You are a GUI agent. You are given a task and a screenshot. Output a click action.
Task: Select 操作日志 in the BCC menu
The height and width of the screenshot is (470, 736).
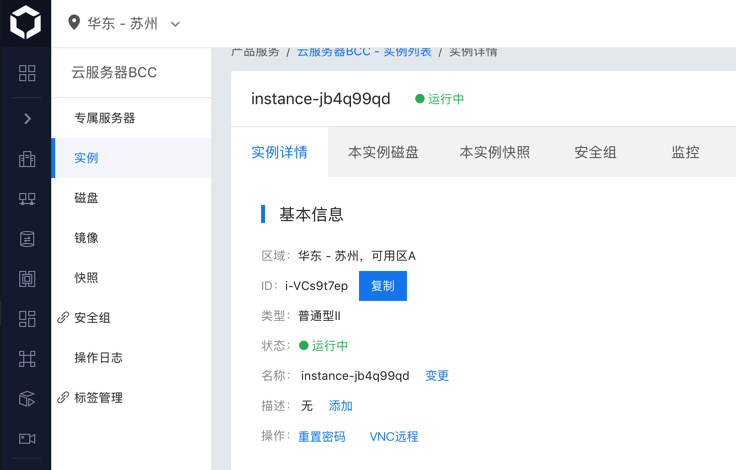click(98, 358)
